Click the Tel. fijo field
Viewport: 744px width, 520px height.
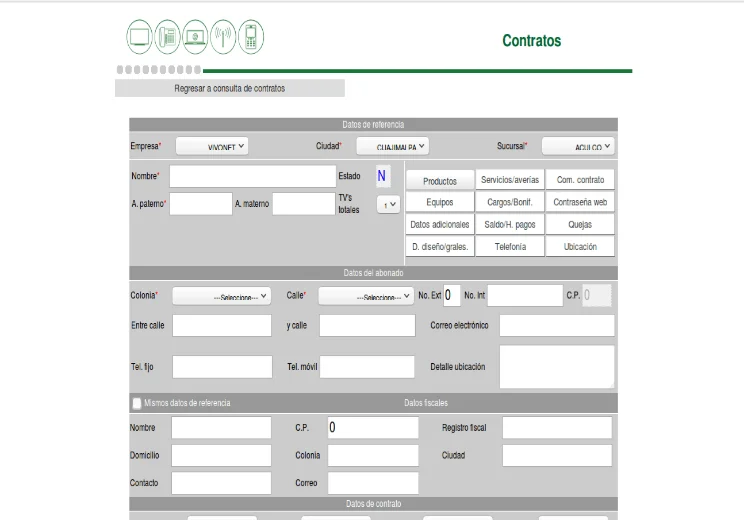coord(222,367)
